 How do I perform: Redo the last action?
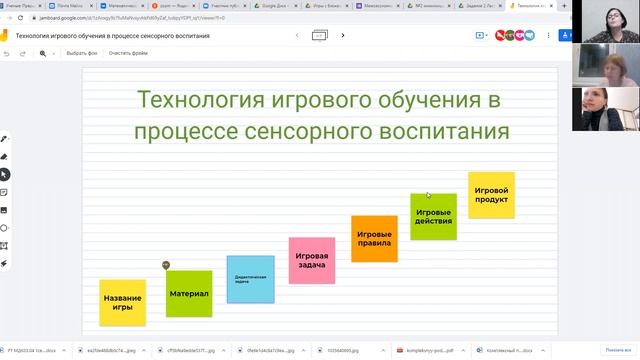(23, 53)
